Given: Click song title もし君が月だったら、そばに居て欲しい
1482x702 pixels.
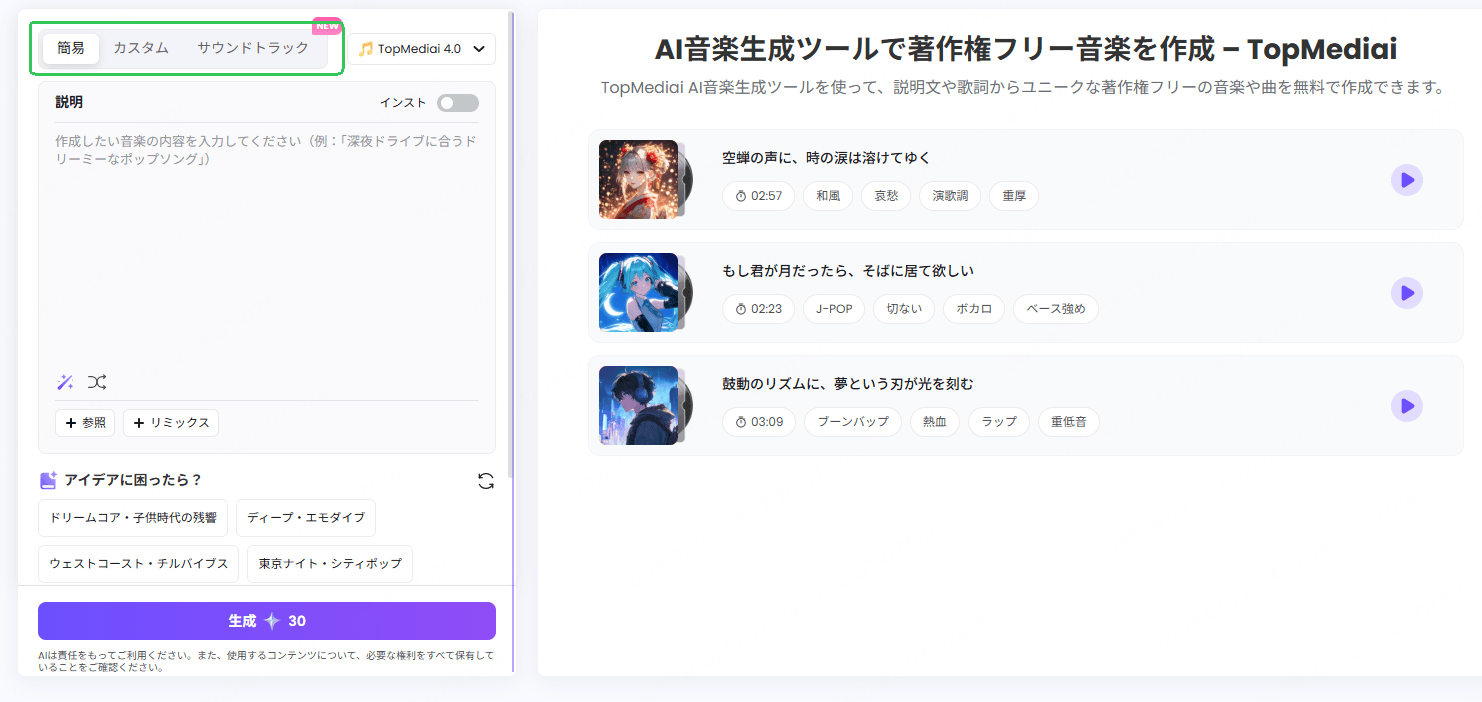Looking at the screenshot, I should pyautogui.click(x=848, y=271).
